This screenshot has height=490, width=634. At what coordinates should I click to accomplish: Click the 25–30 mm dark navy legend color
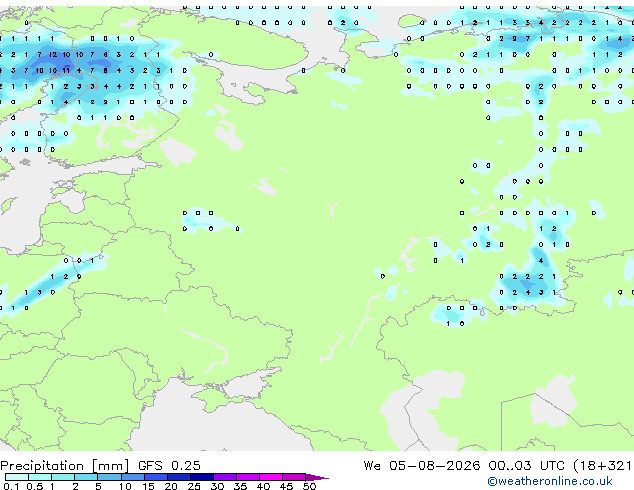click(201, 477)
